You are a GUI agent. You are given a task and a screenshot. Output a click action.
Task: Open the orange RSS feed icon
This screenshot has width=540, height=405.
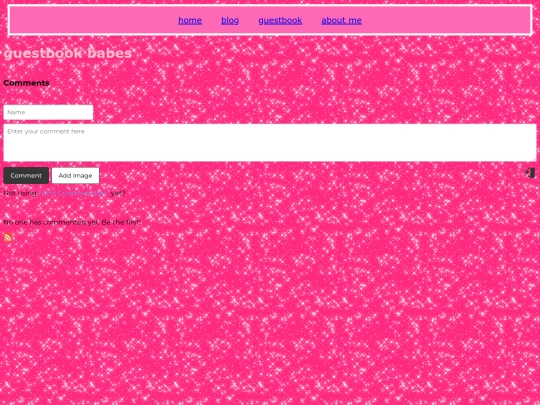[8, 237]
